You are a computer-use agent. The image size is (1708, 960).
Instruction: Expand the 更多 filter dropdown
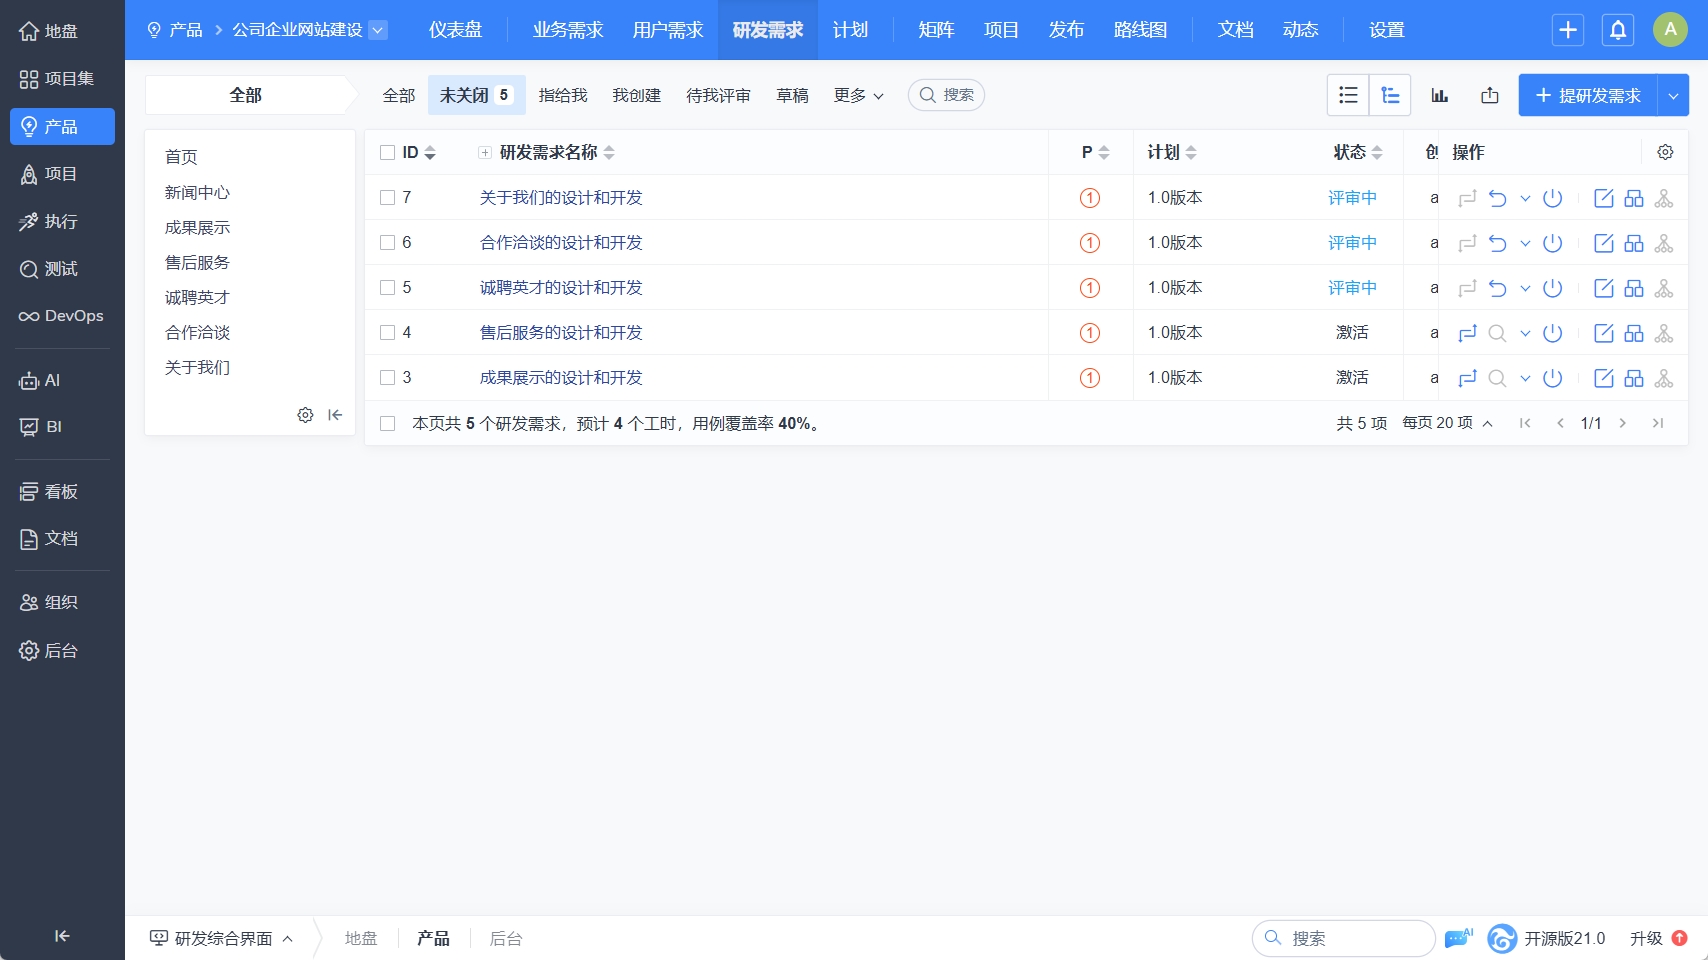858,95
